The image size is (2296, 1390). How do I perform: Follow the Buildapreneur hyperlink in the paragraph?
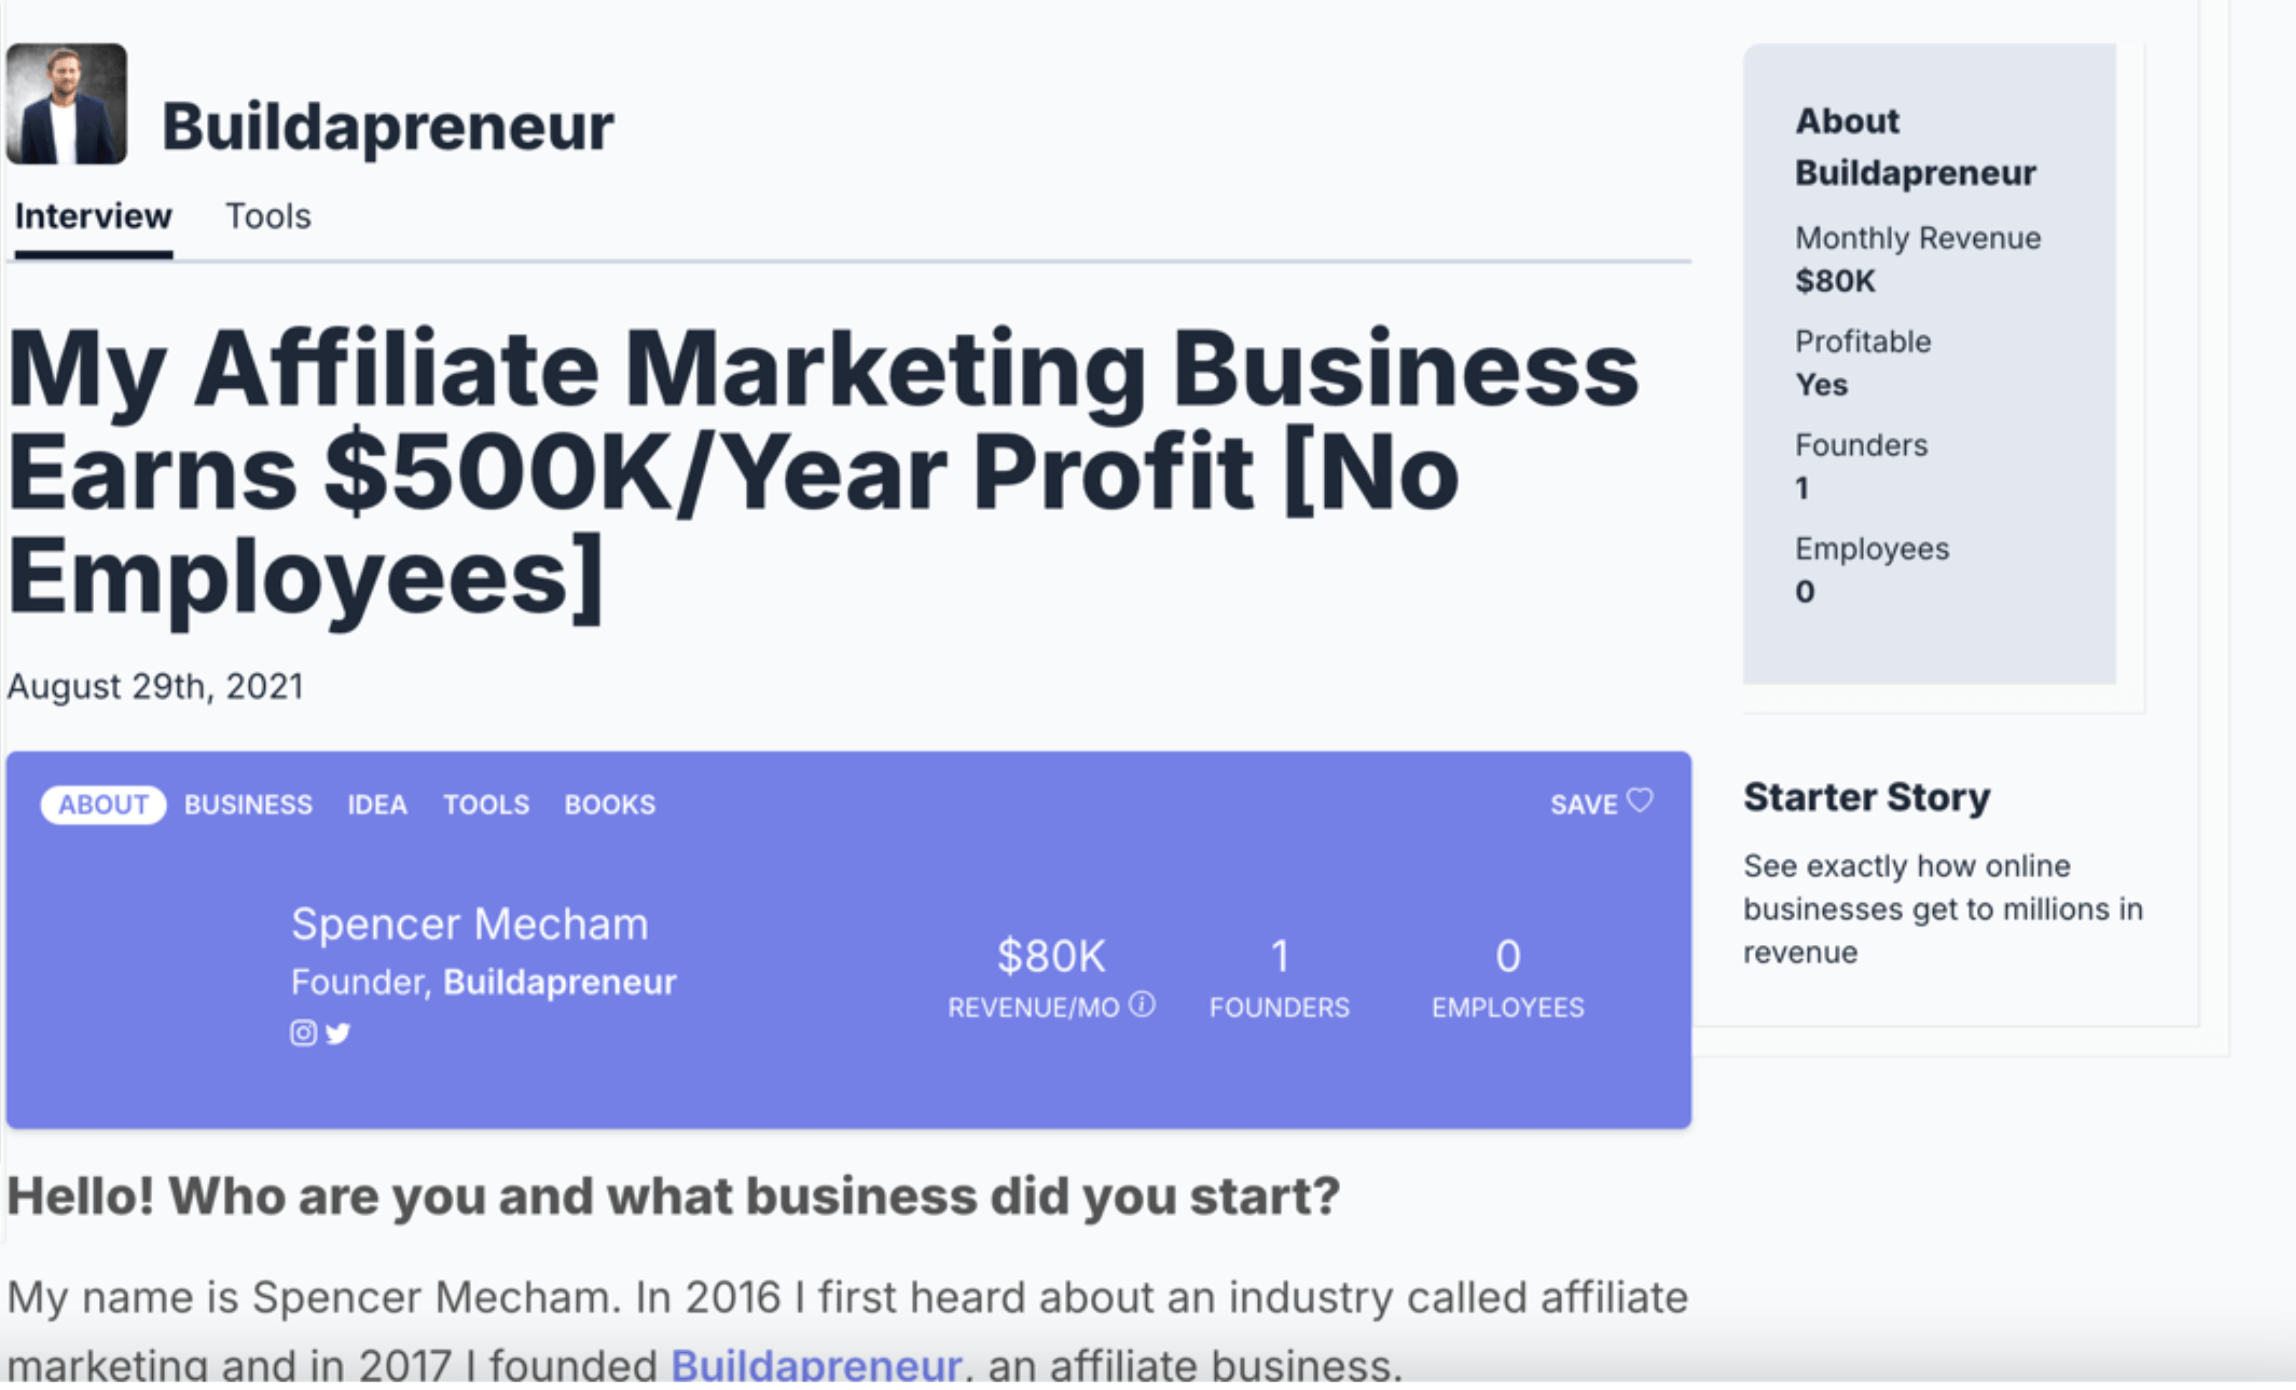tap(816, 1366)
